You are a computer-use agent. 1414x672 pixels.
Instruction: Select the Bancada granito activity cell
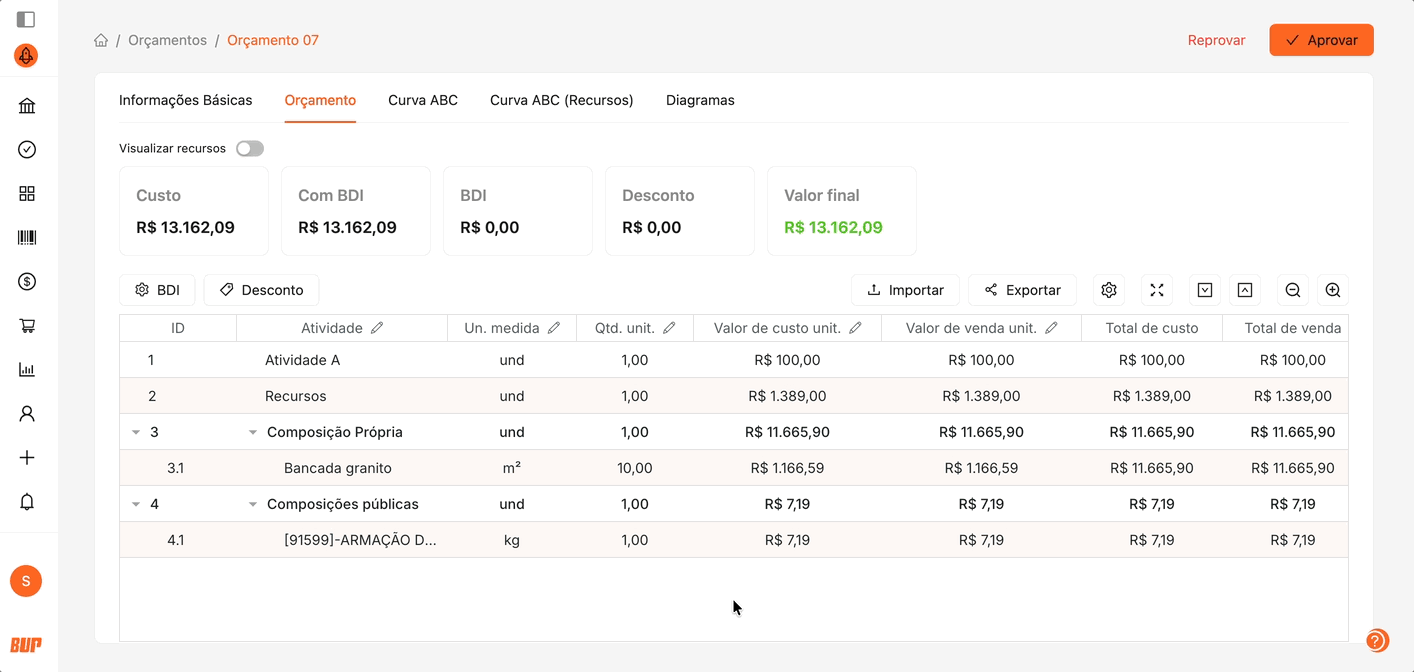(338, 468)
